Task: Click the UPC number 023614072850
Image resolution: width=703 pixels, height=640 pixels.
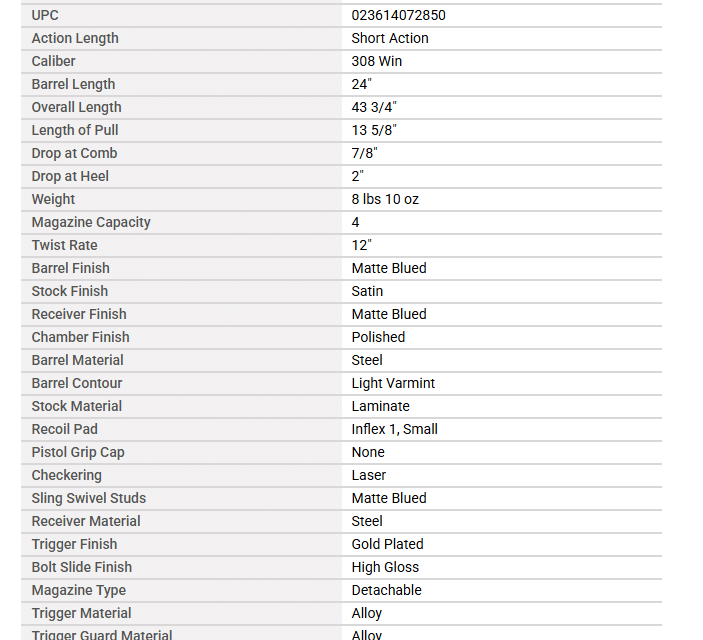Action: tap(398, 15)
